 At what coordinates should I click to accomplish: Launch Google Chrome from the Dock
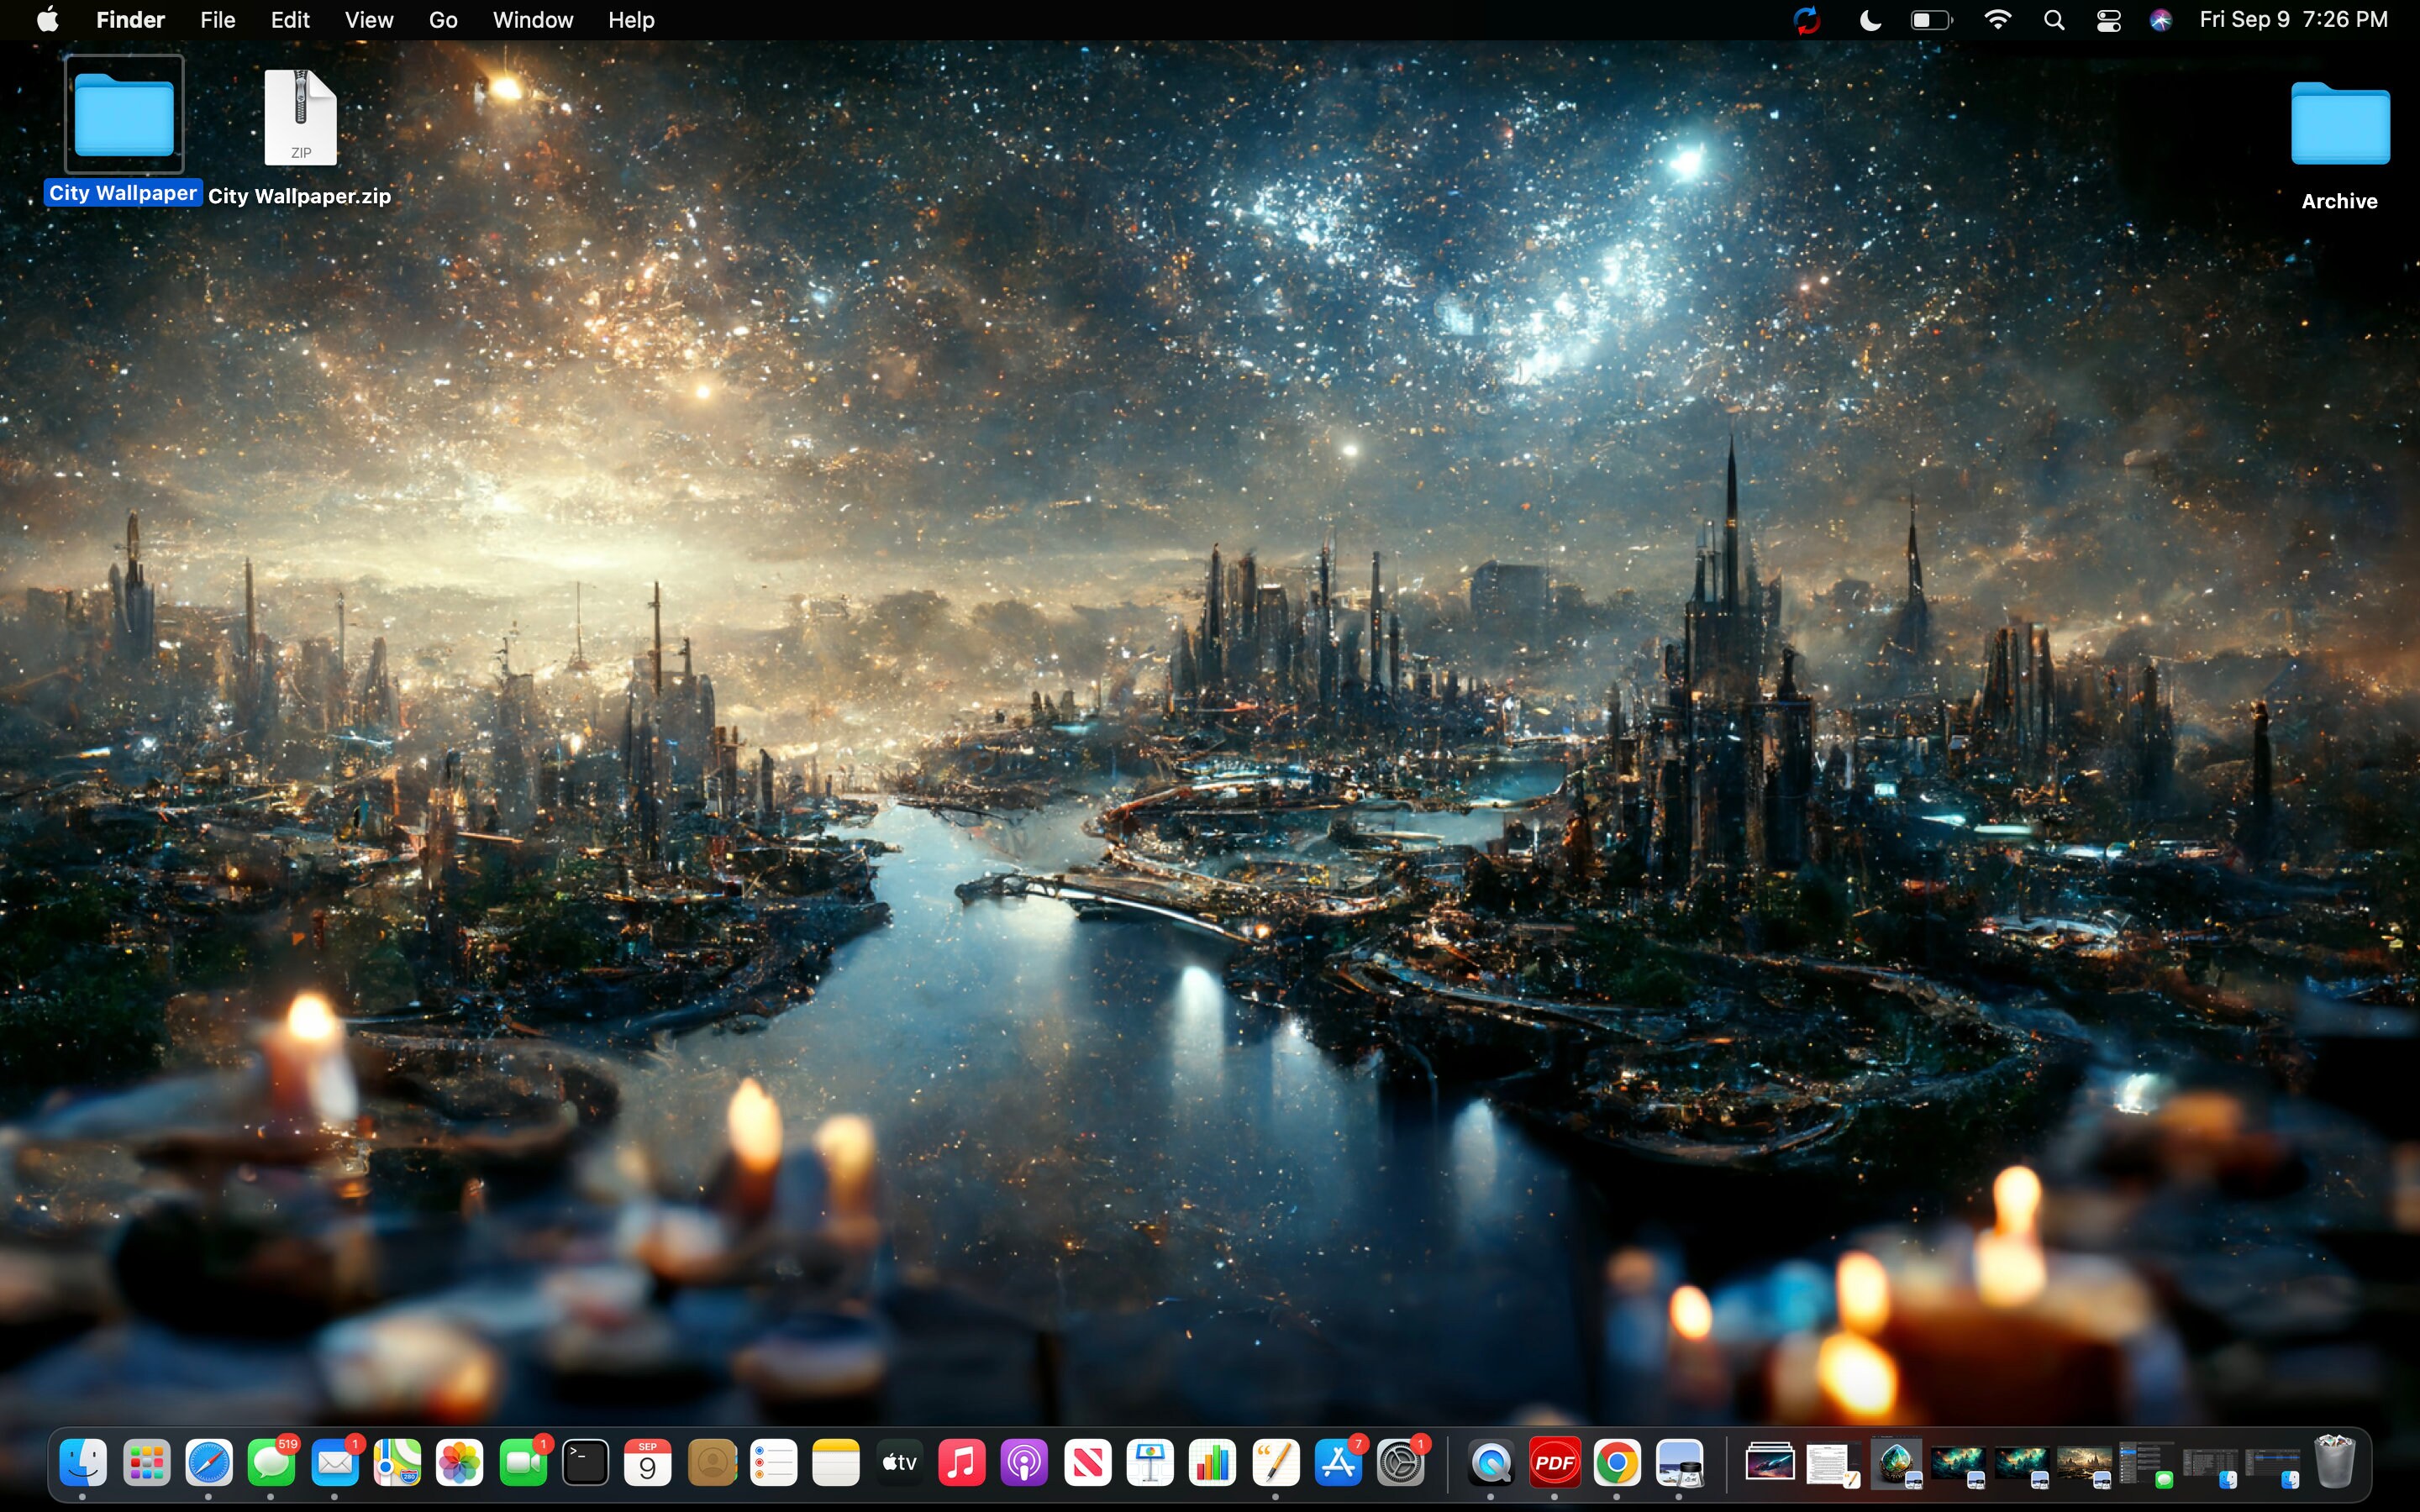pyautogui.click(x=1620, y=1461)
